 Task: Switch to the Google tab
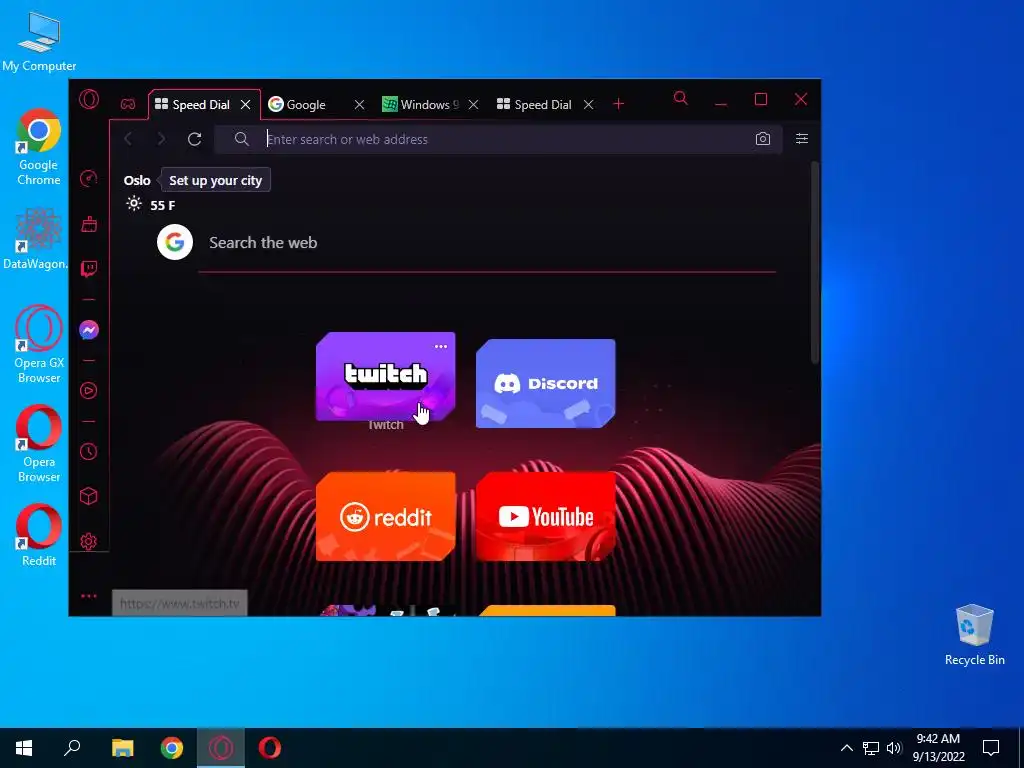point(306,104)
